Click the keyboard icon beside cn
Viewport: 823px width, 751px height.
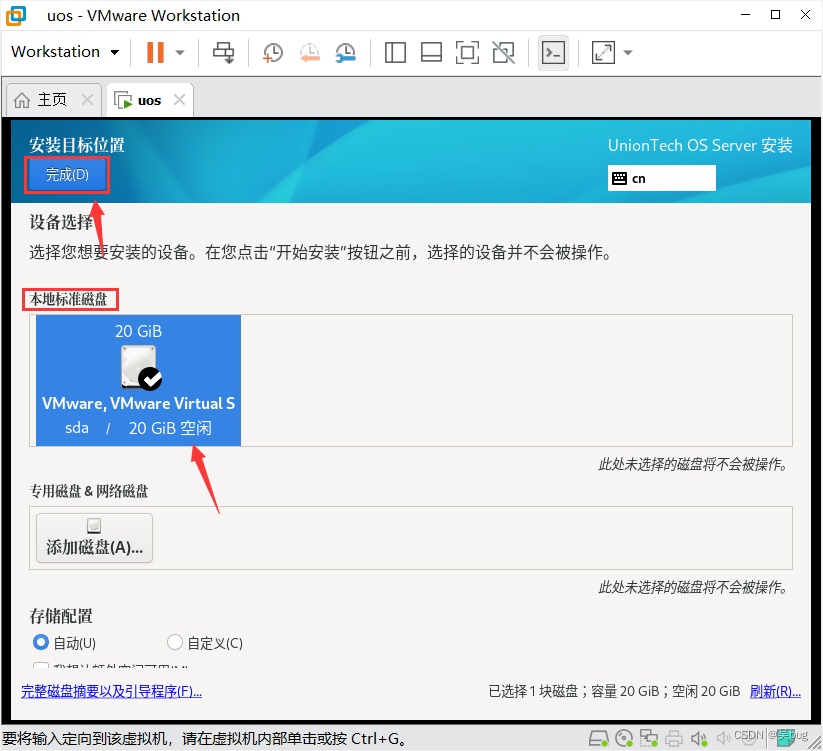point(619,178)
